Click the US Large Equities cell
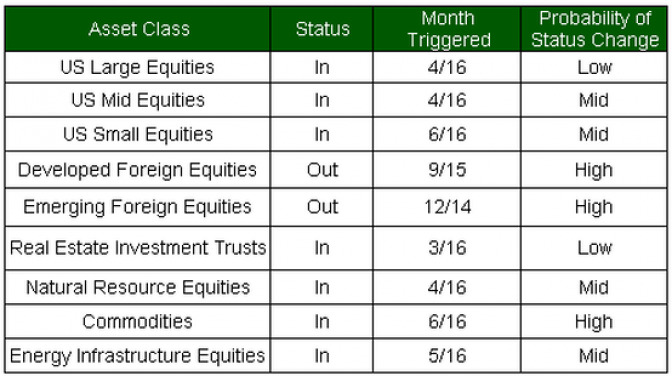This screenshot has width=672, height=376. pyautogui.click(x=138, y=67)
